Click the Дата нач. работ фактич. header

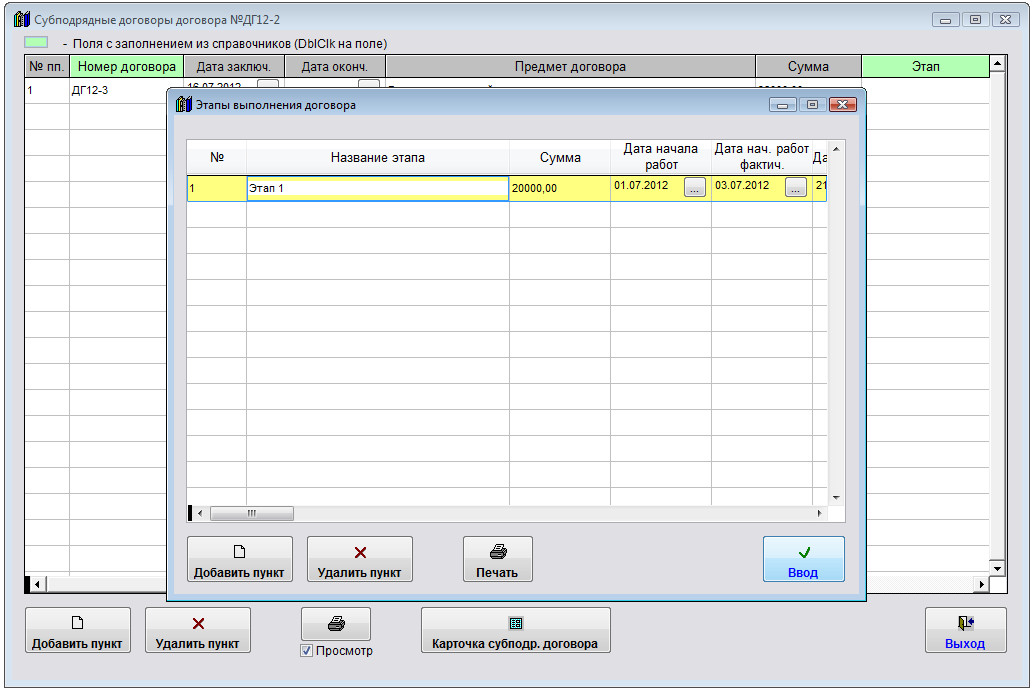coord(761,157)
